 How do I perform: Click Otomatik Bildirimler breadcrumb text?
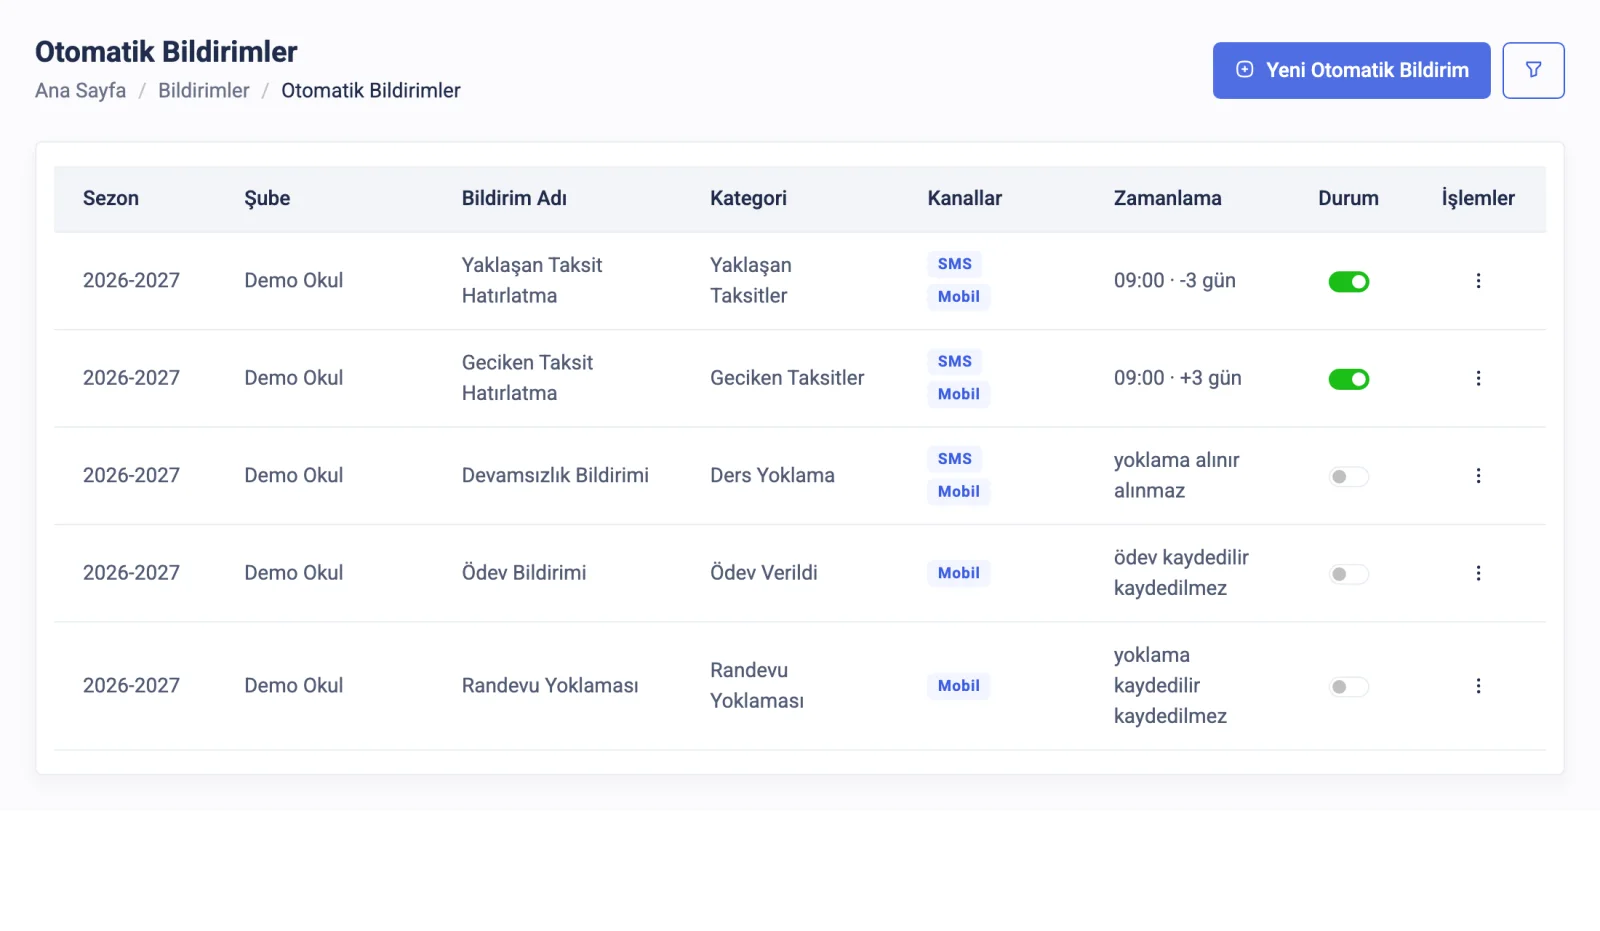pos(371,90)
